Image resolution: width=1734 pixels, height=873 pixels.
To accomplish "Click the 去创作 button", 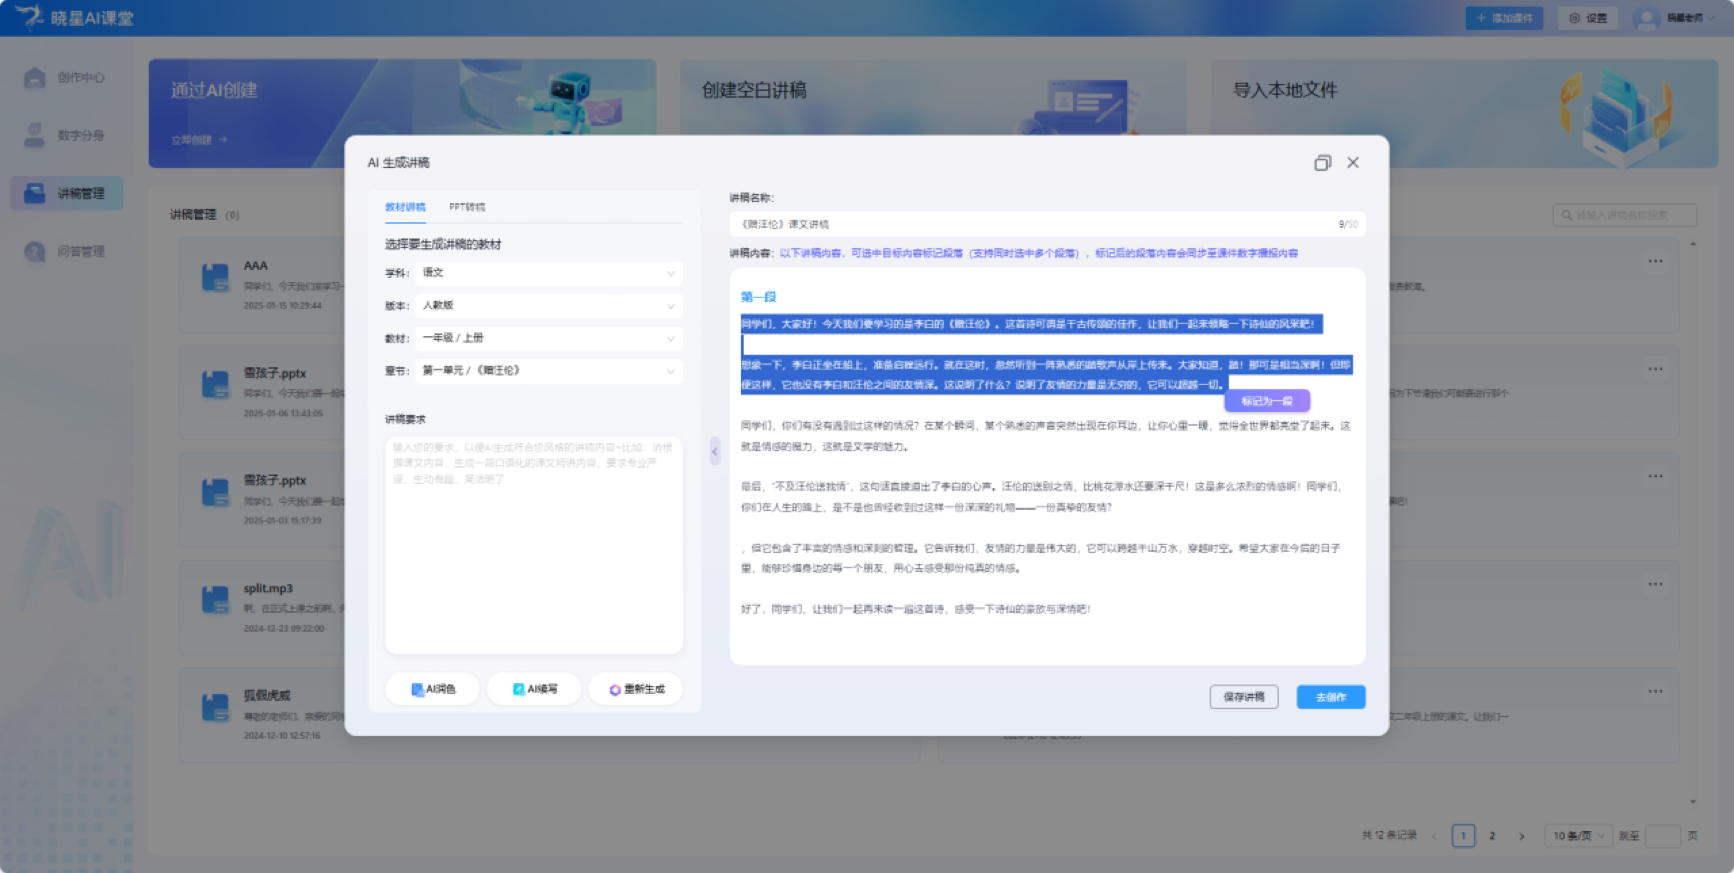I will coord(1330,697).
